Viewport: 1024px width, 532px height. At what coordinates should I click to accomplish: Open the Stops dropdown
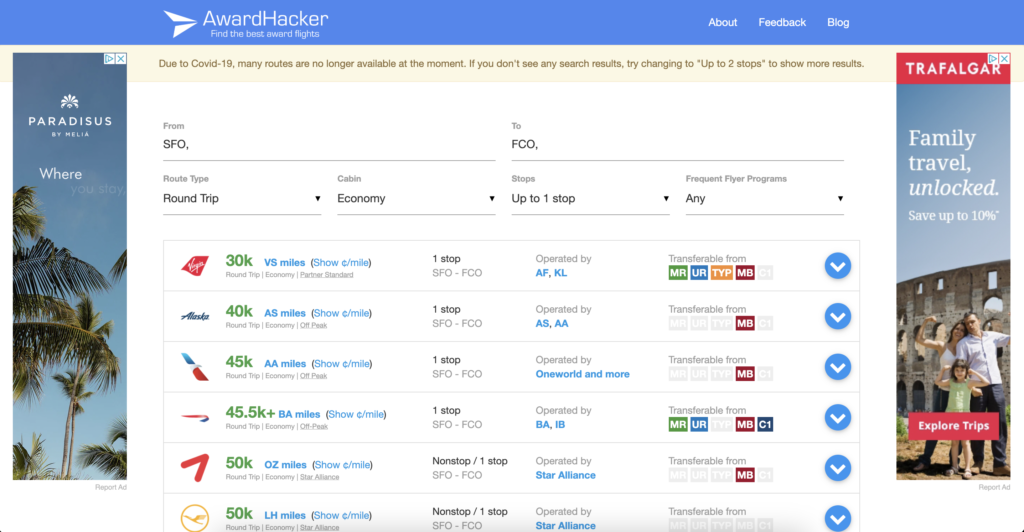(590, 198)
